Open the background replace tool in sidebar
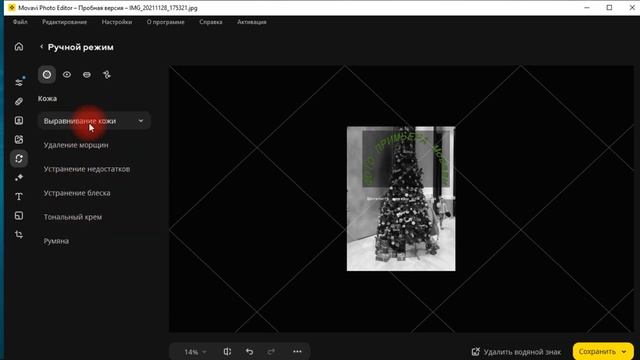640x360 pixels. pyautogui.click(x=19, y=140)
